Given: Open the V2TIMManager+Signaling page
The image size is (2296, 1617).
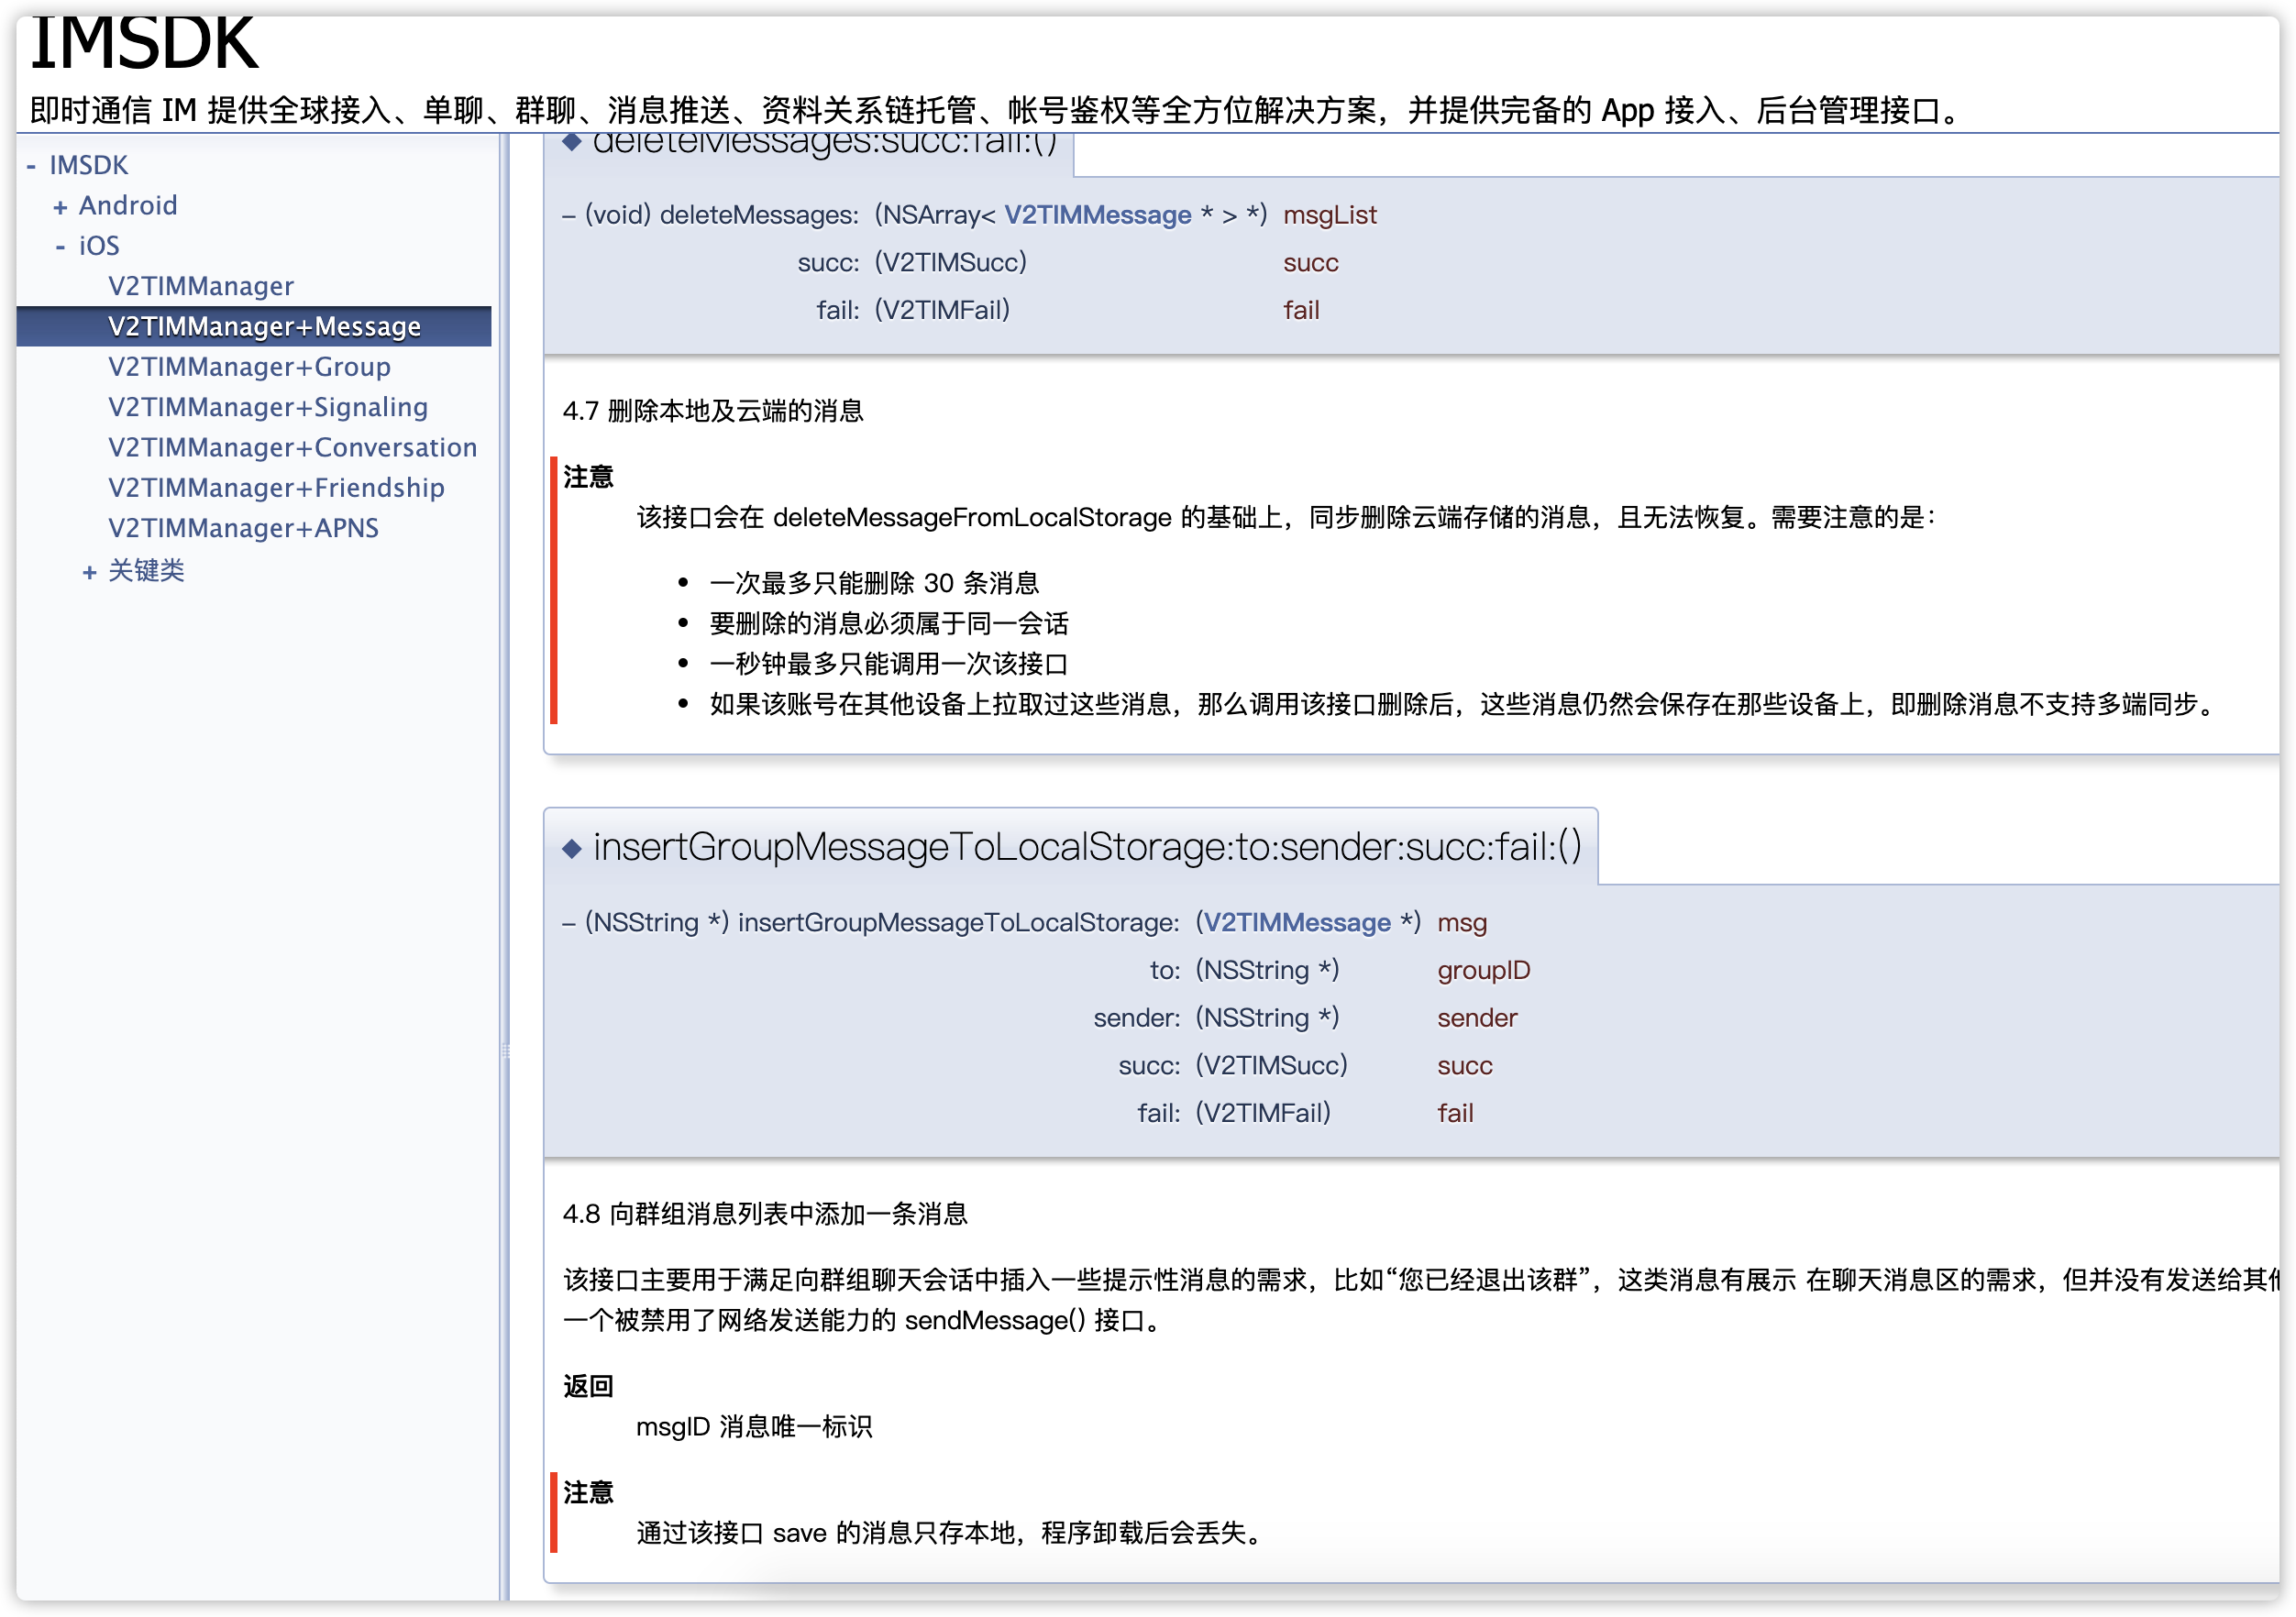Looking at the screenshot, I should pyautogui.click(x=267, y=407).
